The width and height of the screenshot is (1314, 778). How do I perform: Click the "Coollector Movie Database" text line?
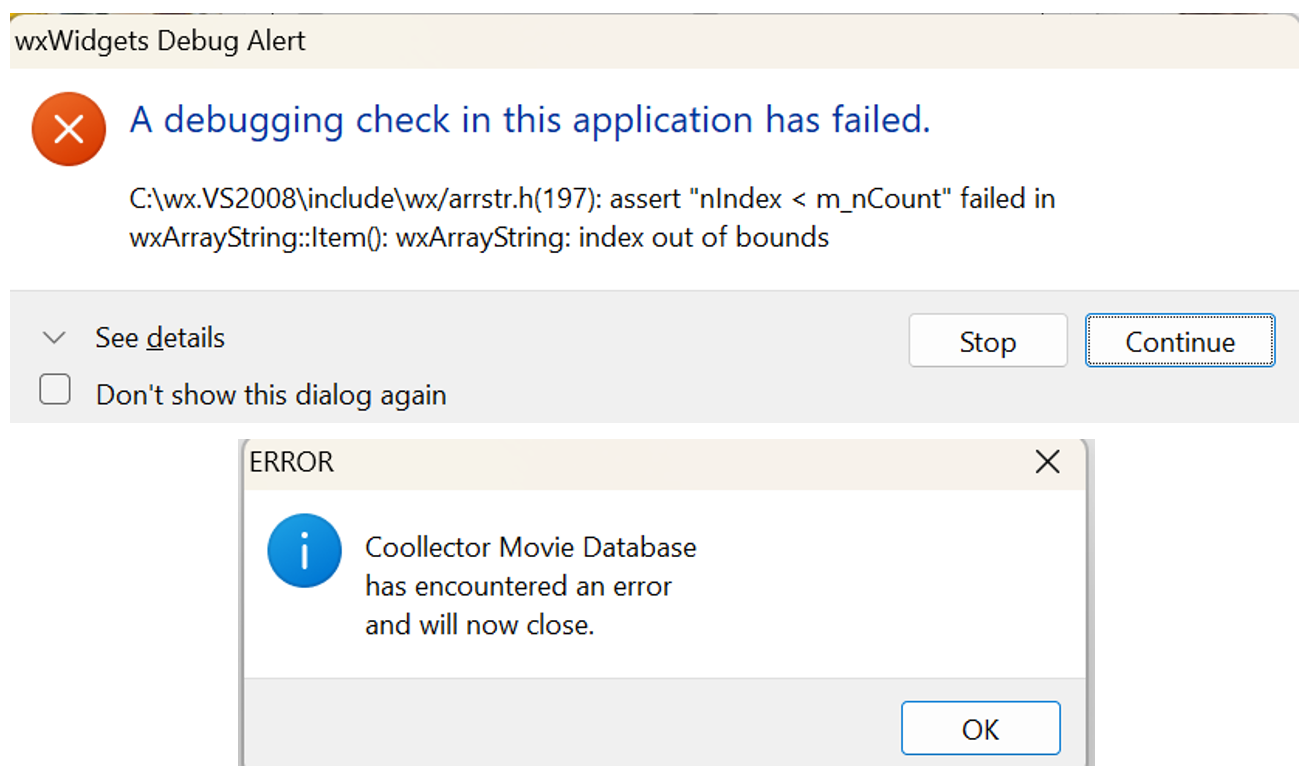point(531,547)
